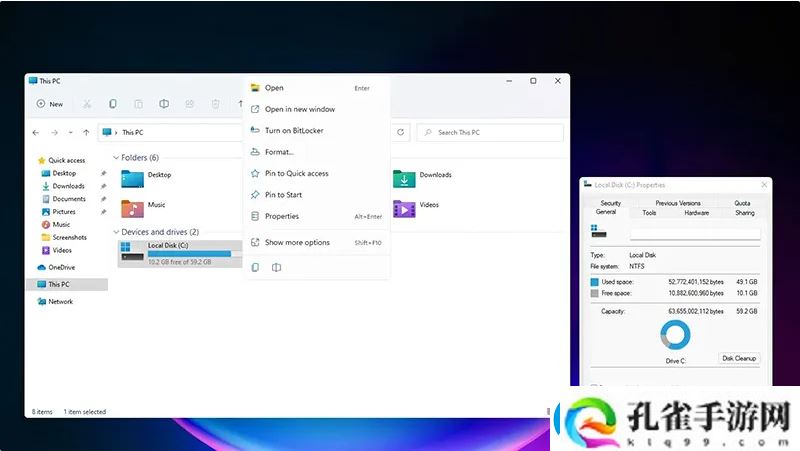Image resolution: width=800 pixels, height=451 pixels.
Task: Click Free space gray color box
Action: [x=594, y=293]
